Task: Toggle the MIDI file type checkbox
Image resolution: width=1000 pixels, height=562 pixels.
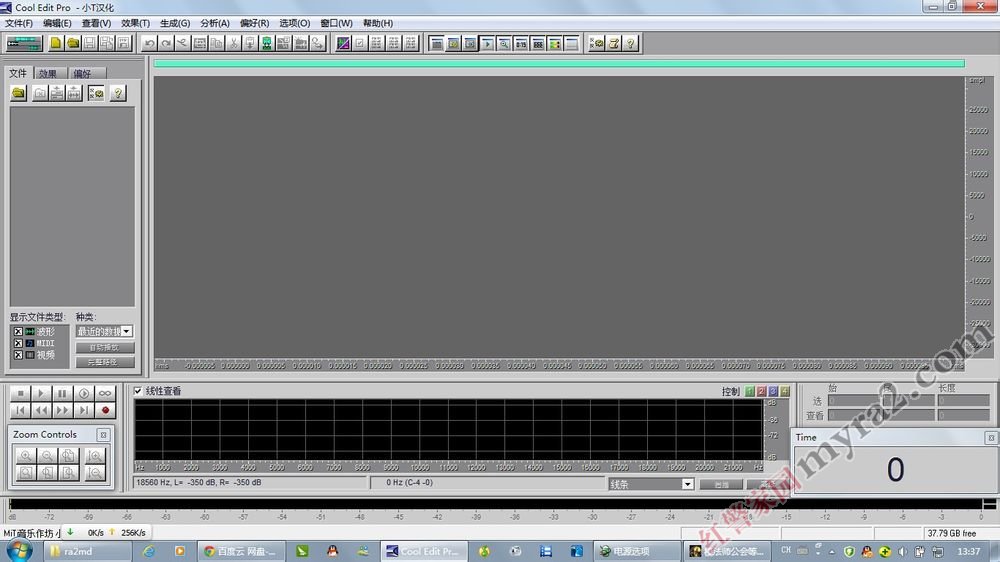Action: click(x=18, y=343)
